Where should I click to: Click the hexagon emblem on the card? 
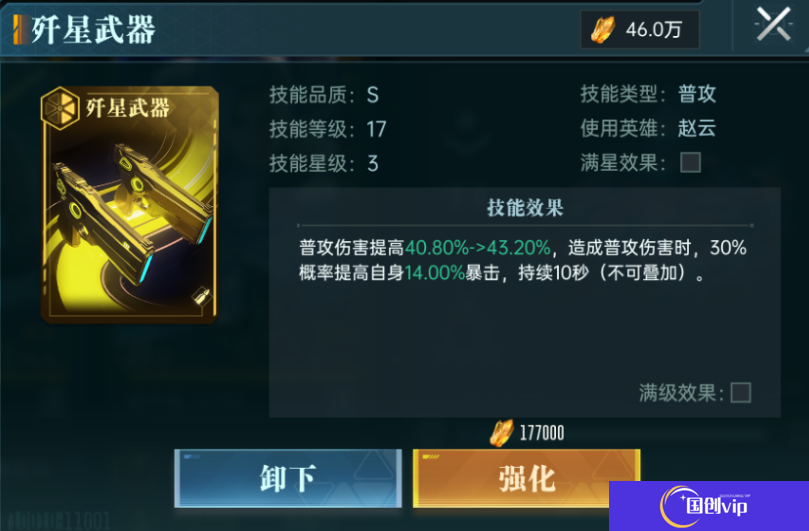click(60, 108)
